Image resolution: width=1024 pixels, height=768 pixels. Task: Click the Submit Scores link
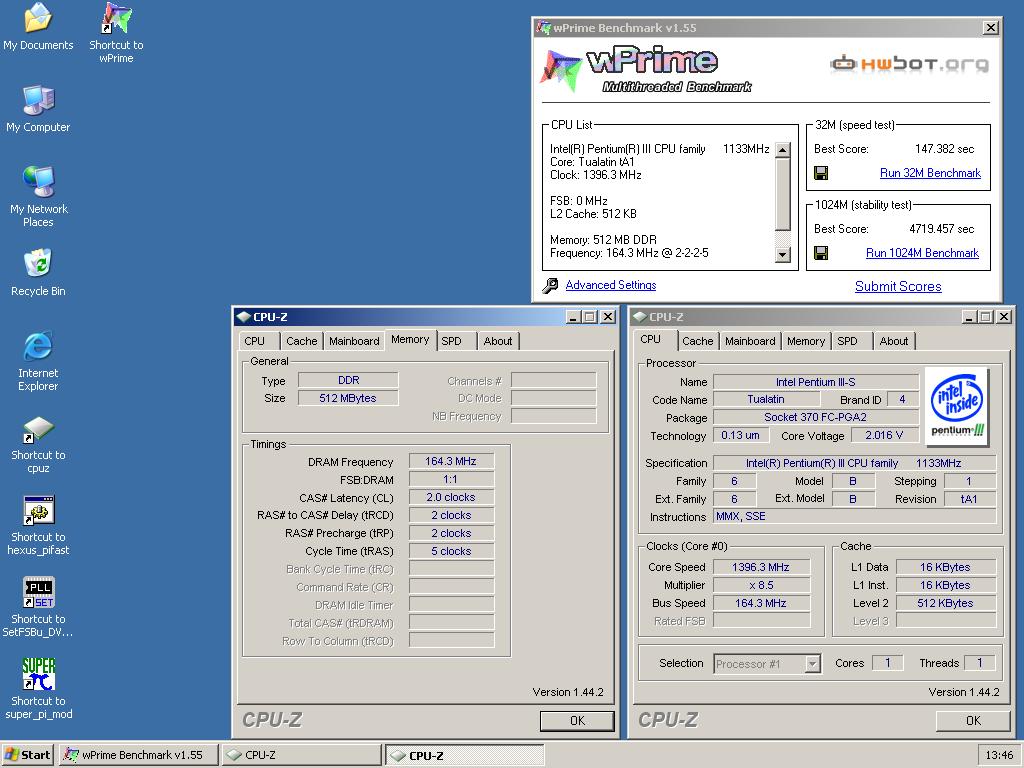[x=898, y=286]
